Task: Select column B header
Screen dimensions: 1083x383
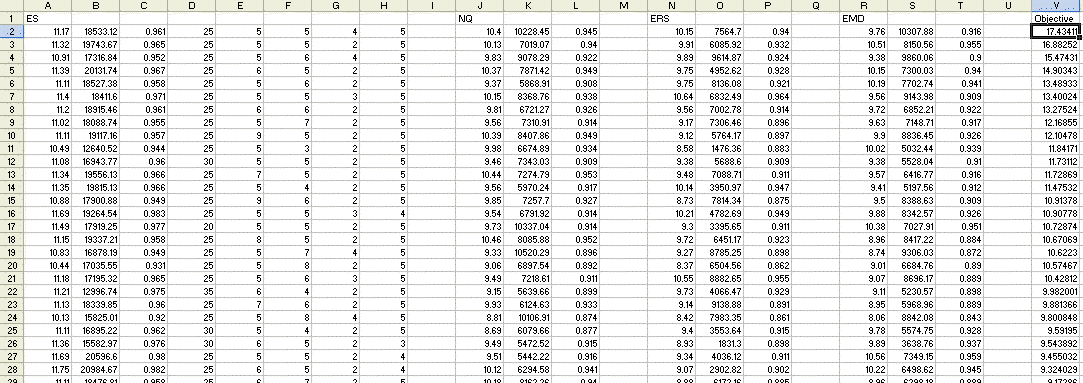Action: click(x=95, y=6)
